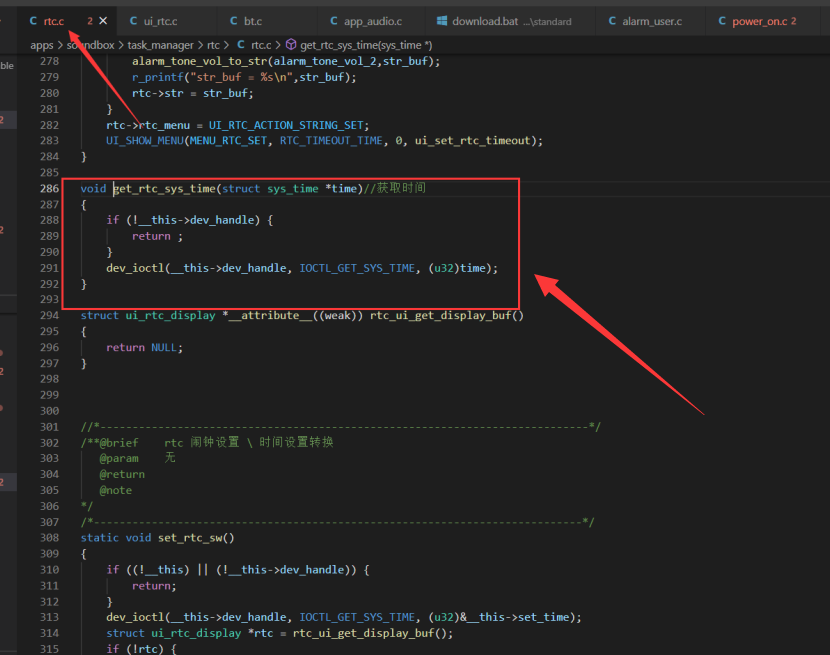
Task: Click the C file icon in the breadcrumb
Action: [241, 44]
